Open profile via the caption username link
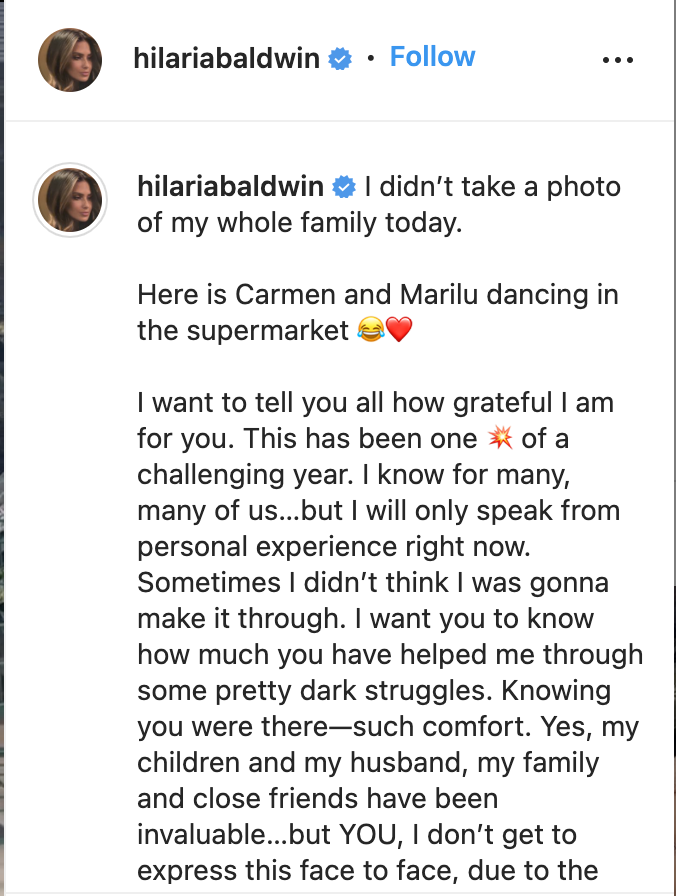Screen dimensions: 676x896 click(231, 187)
